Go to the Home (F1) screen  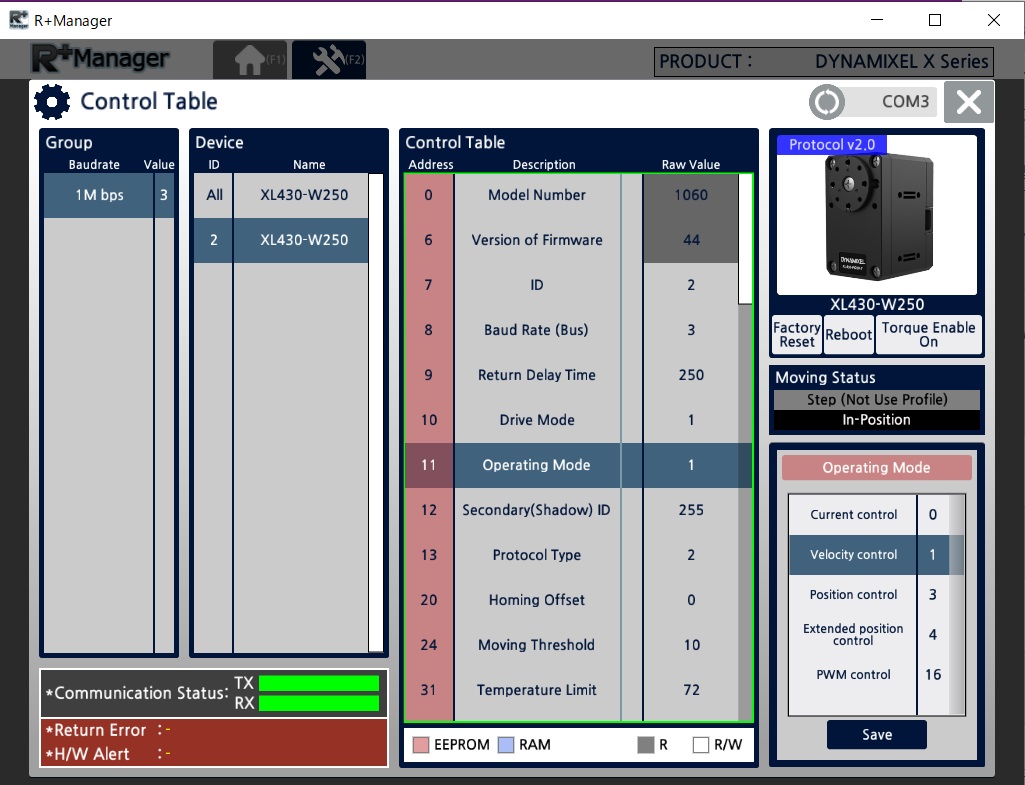(x=250, y=59)
